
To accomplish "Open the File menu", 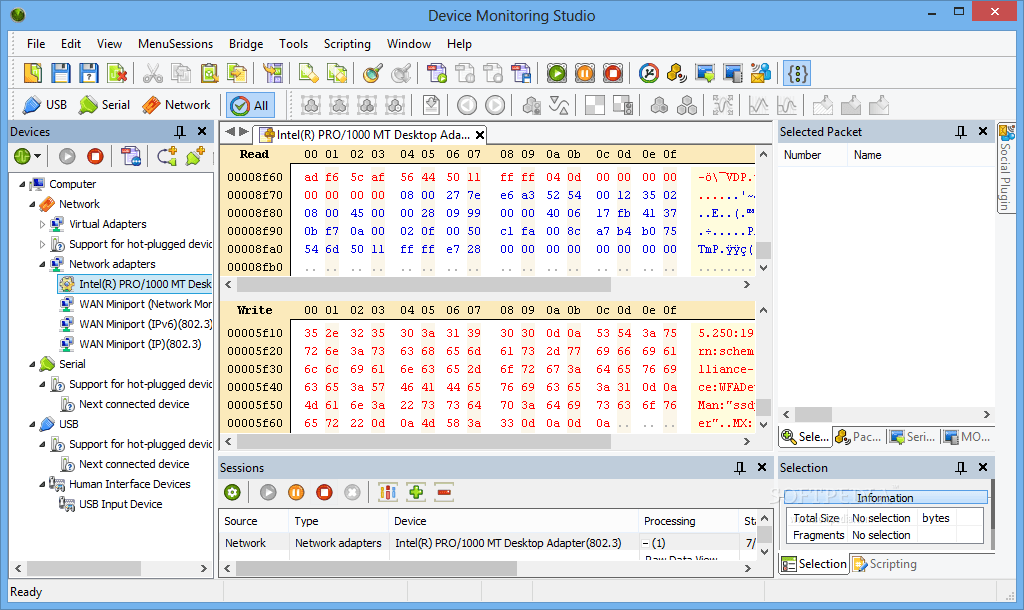I will [36, 44].
